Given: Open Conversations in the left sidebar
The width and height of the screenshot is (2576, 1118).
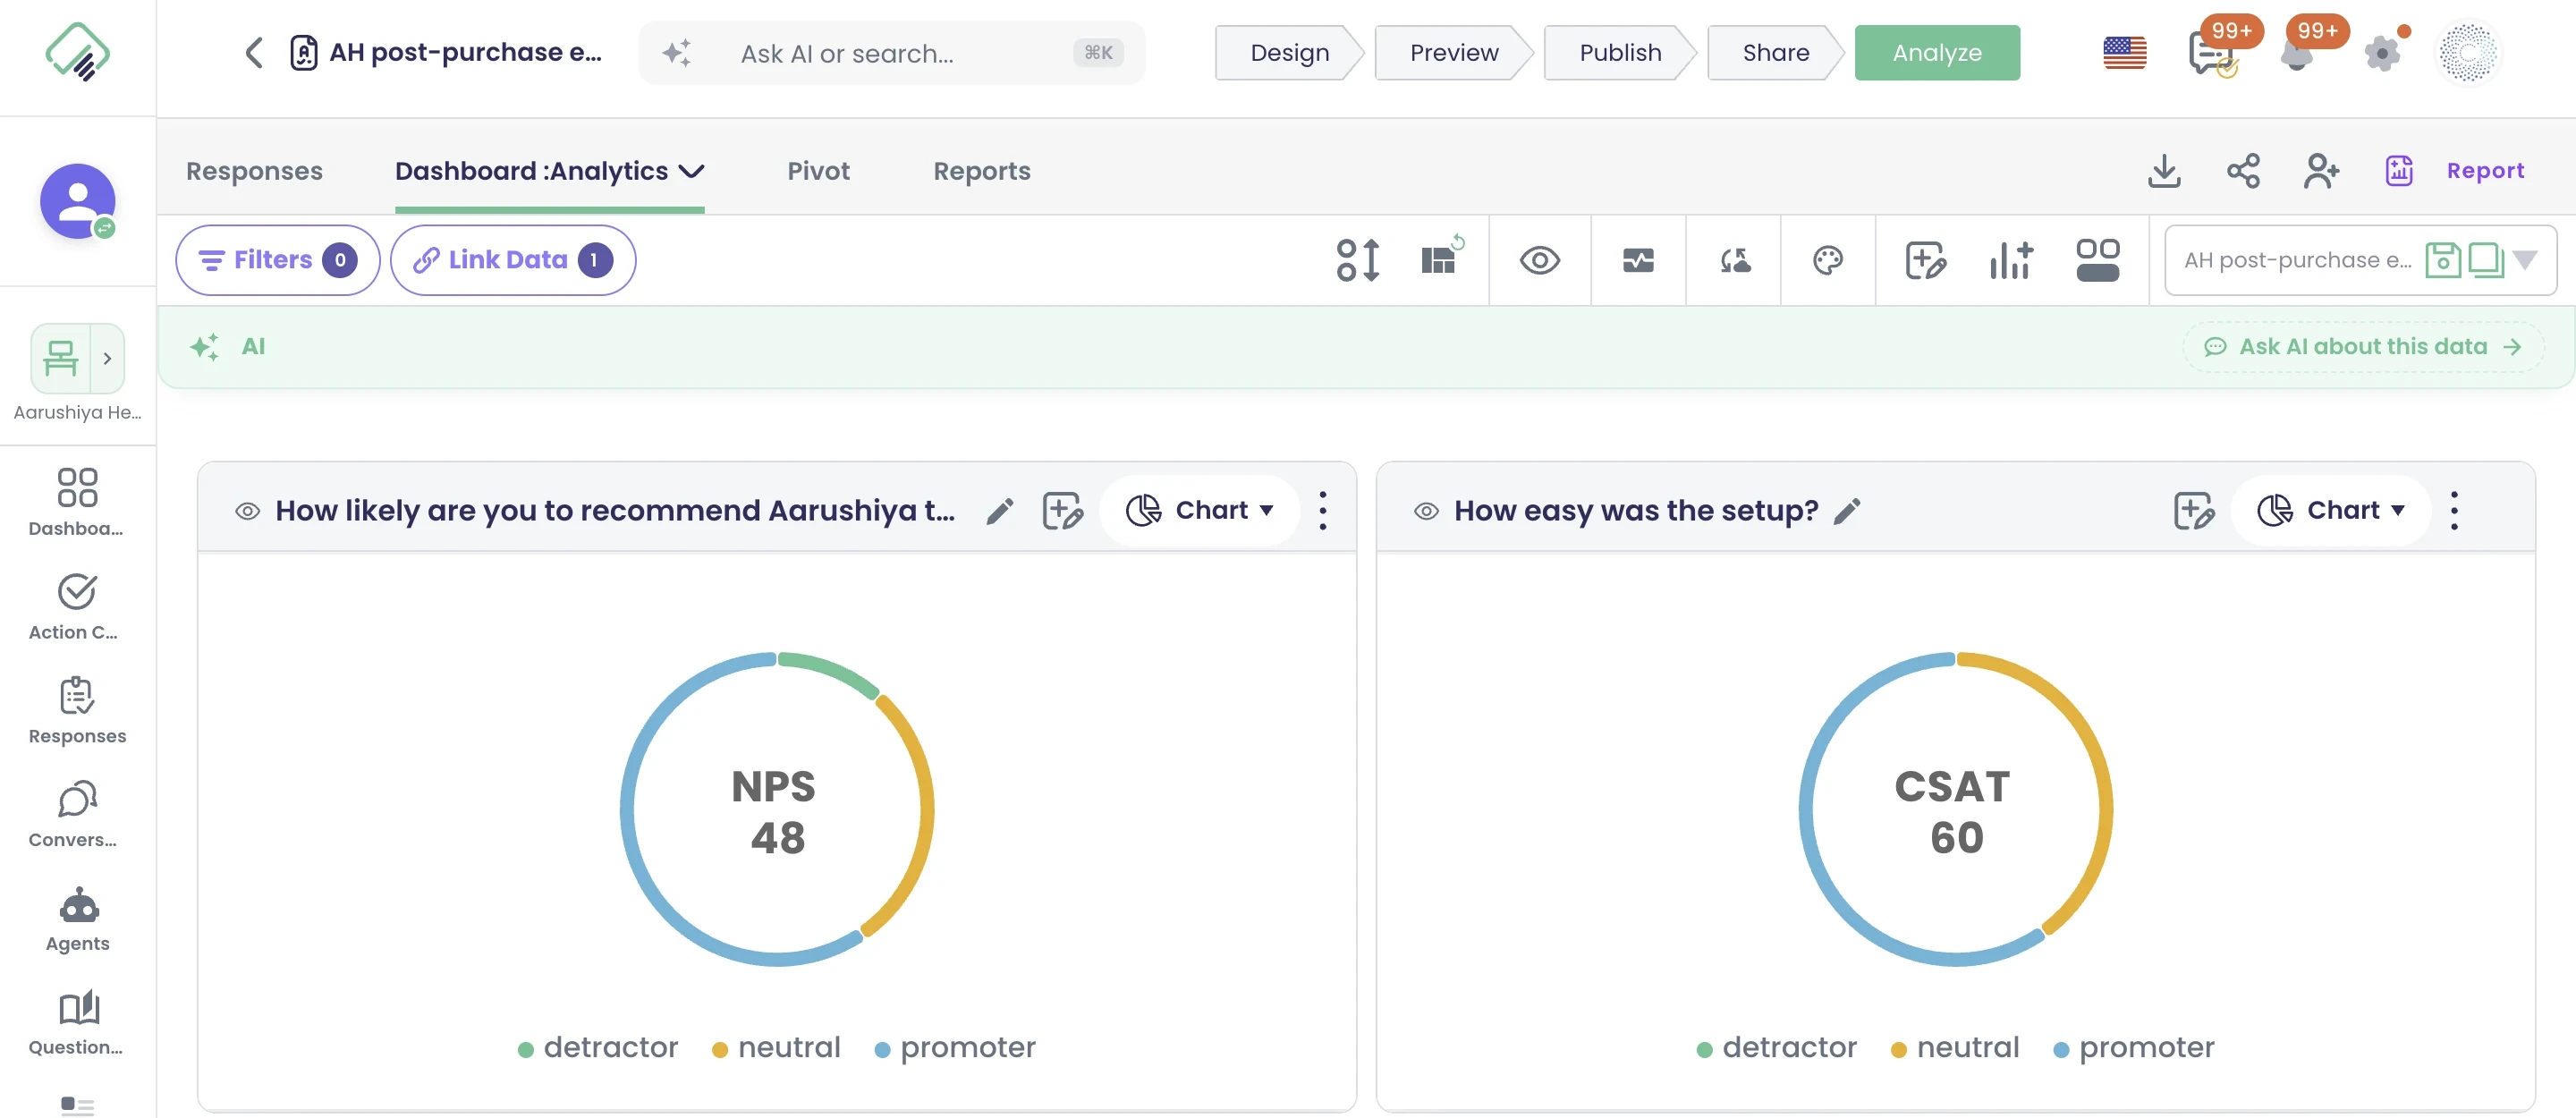Looking at the screenshot, I should point(78,814).
